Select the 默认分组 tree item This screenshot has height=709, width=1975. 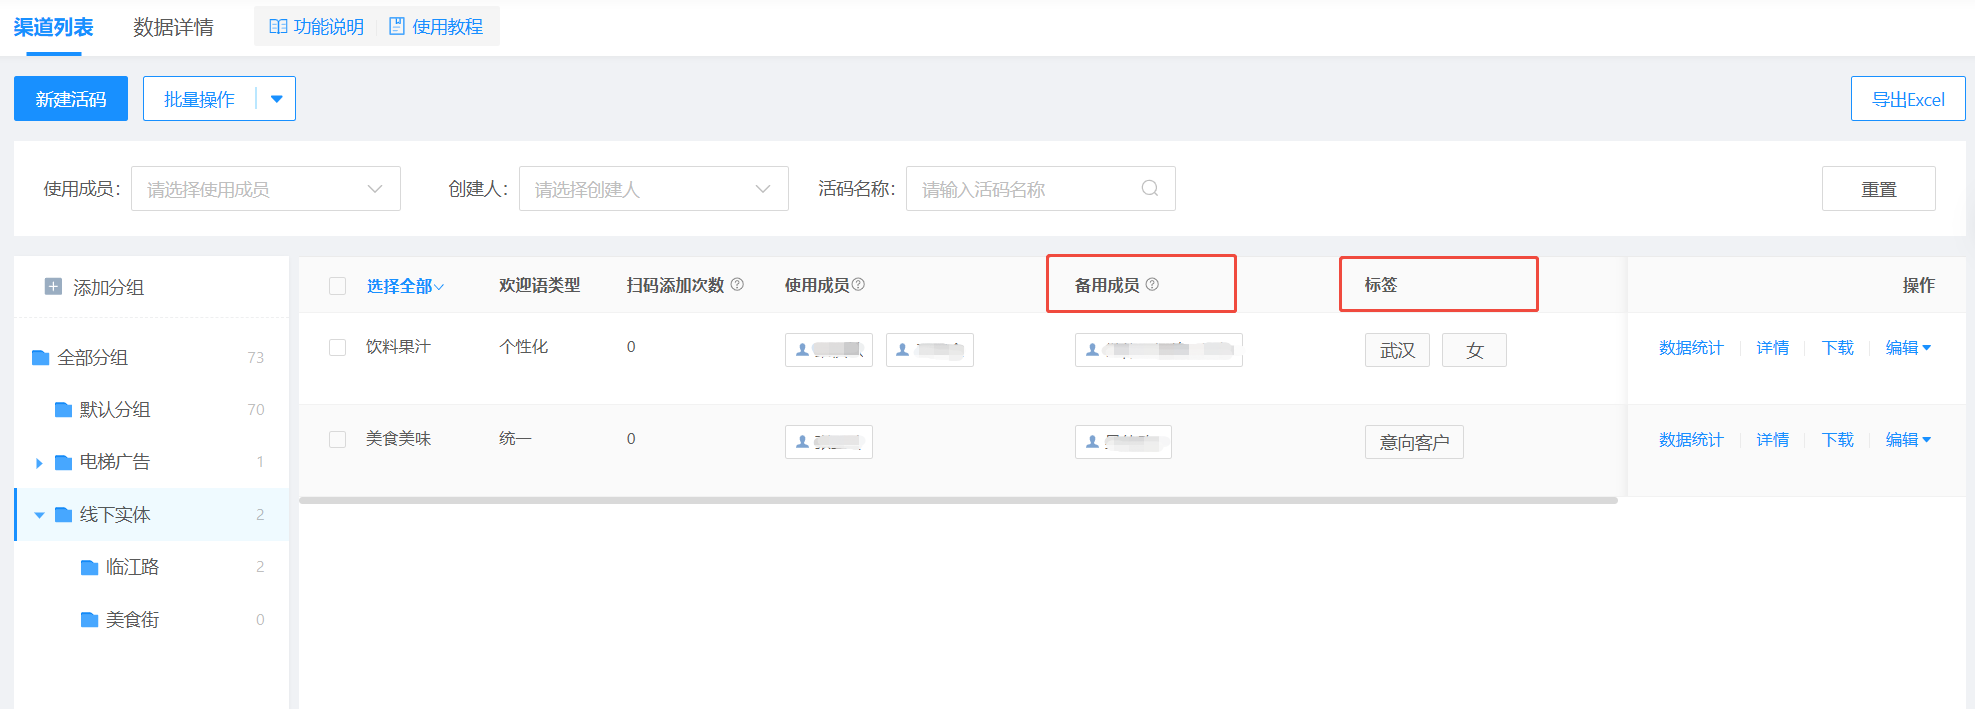152,410
